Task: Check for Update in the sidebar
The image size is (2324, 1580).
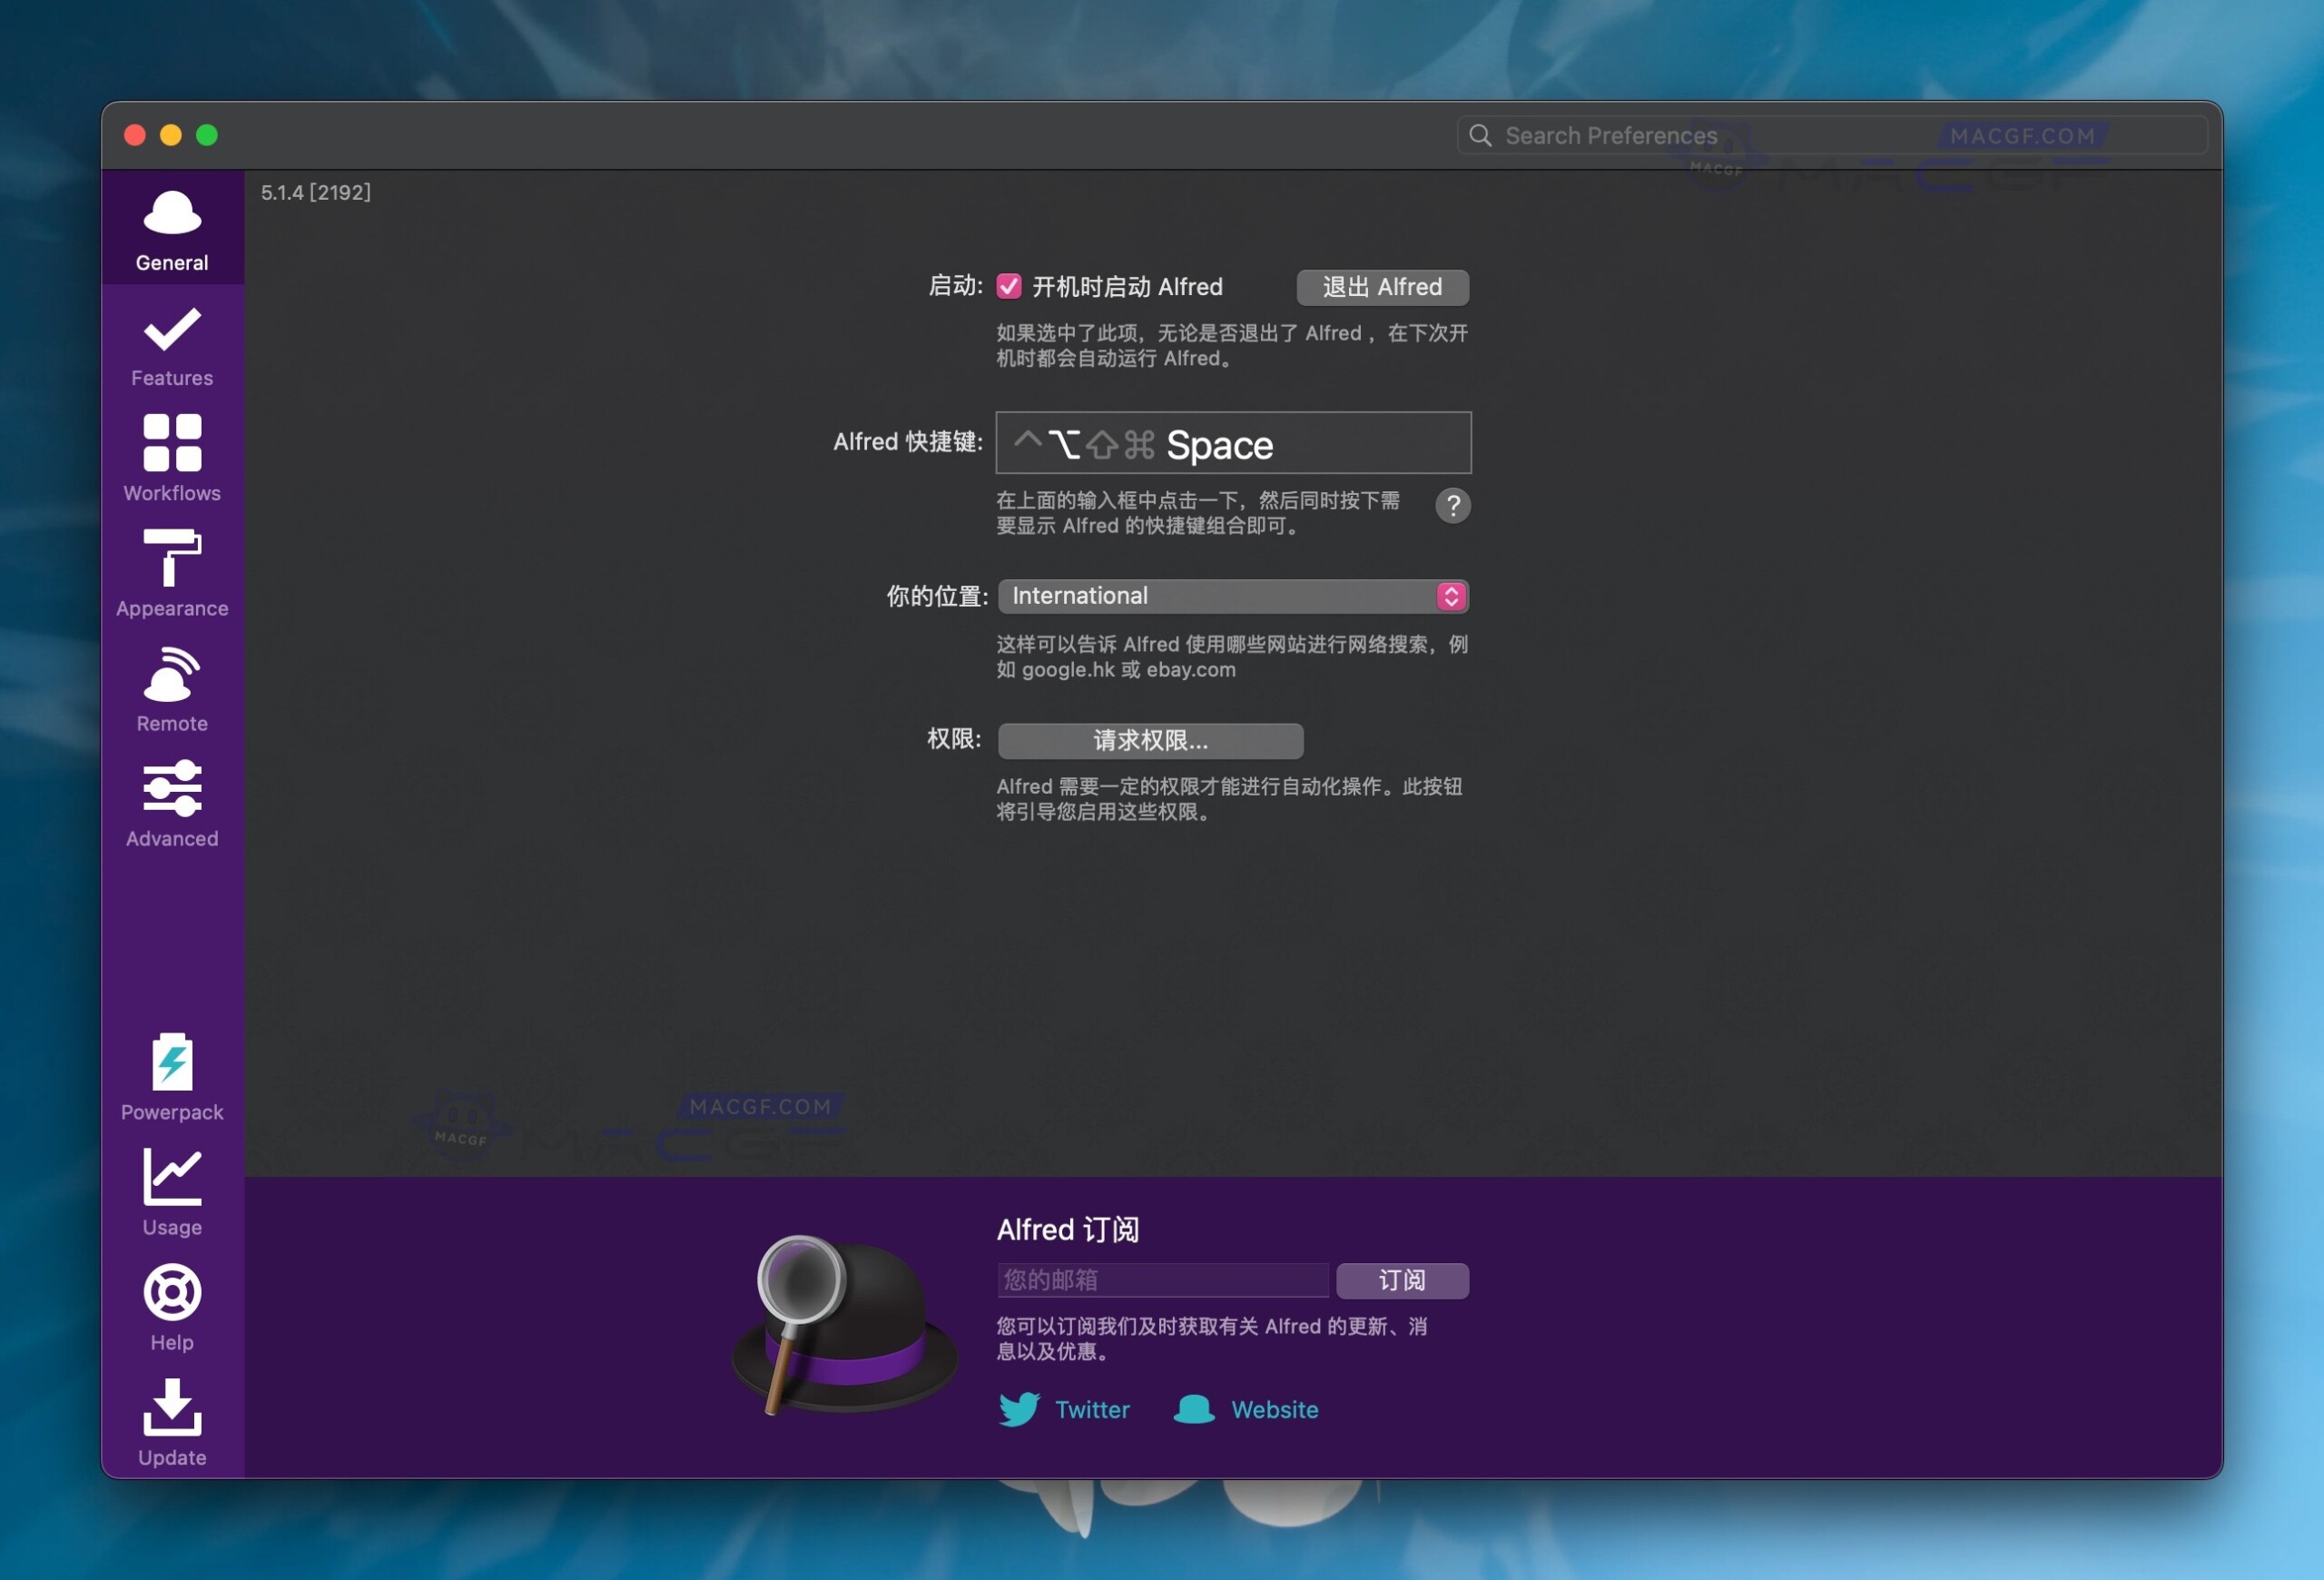Action: [171, 1423]
